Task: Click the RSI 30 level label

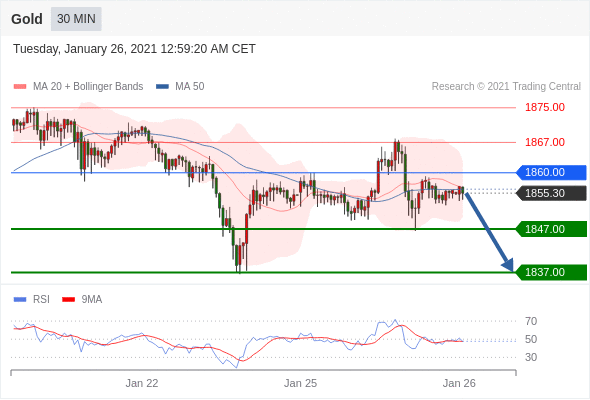Action: [531, 357]
